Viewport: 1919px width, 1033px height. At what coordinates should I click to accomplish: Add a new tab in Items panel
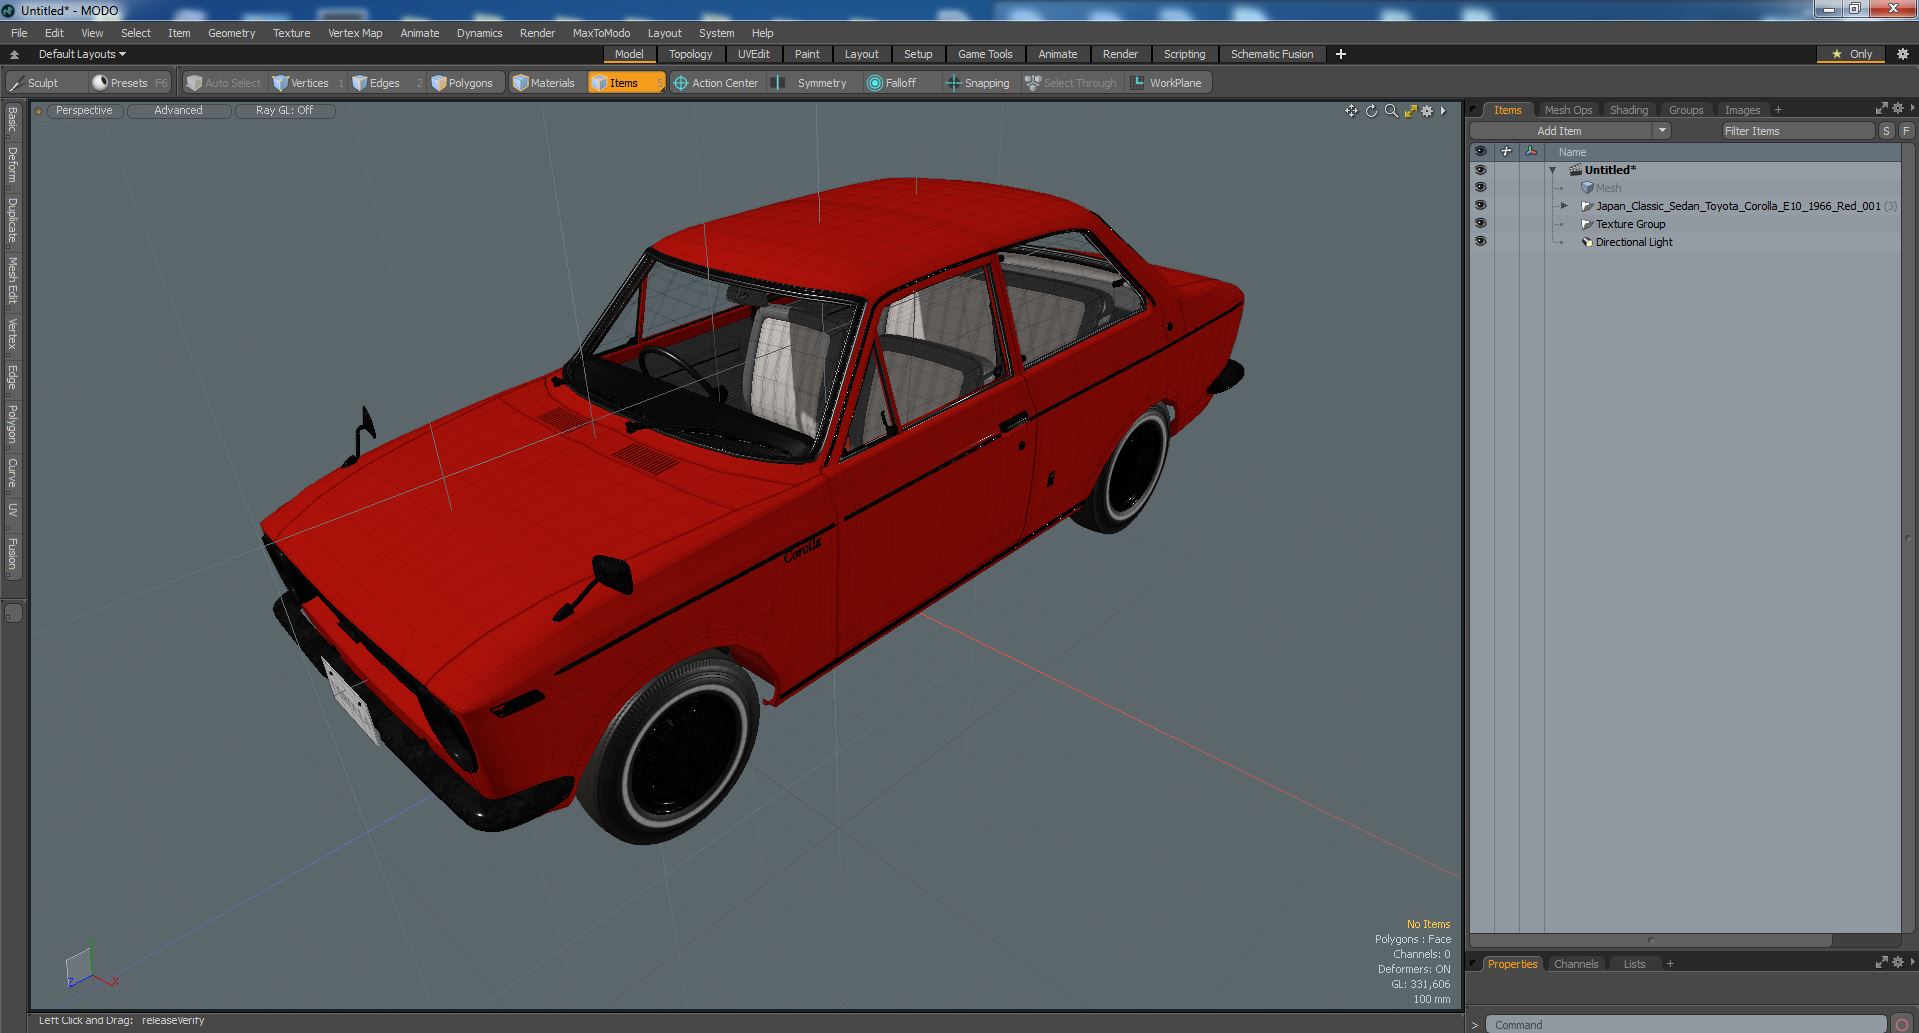[x=1778, y=110]
